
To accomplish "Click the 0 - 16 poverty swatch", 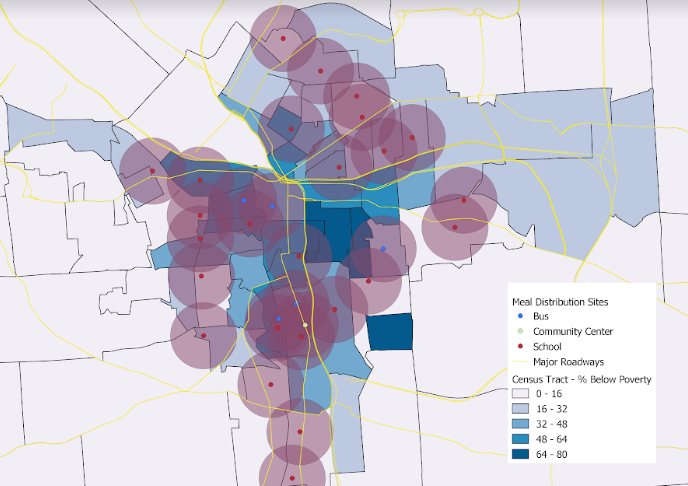I will tap(520, 393).
